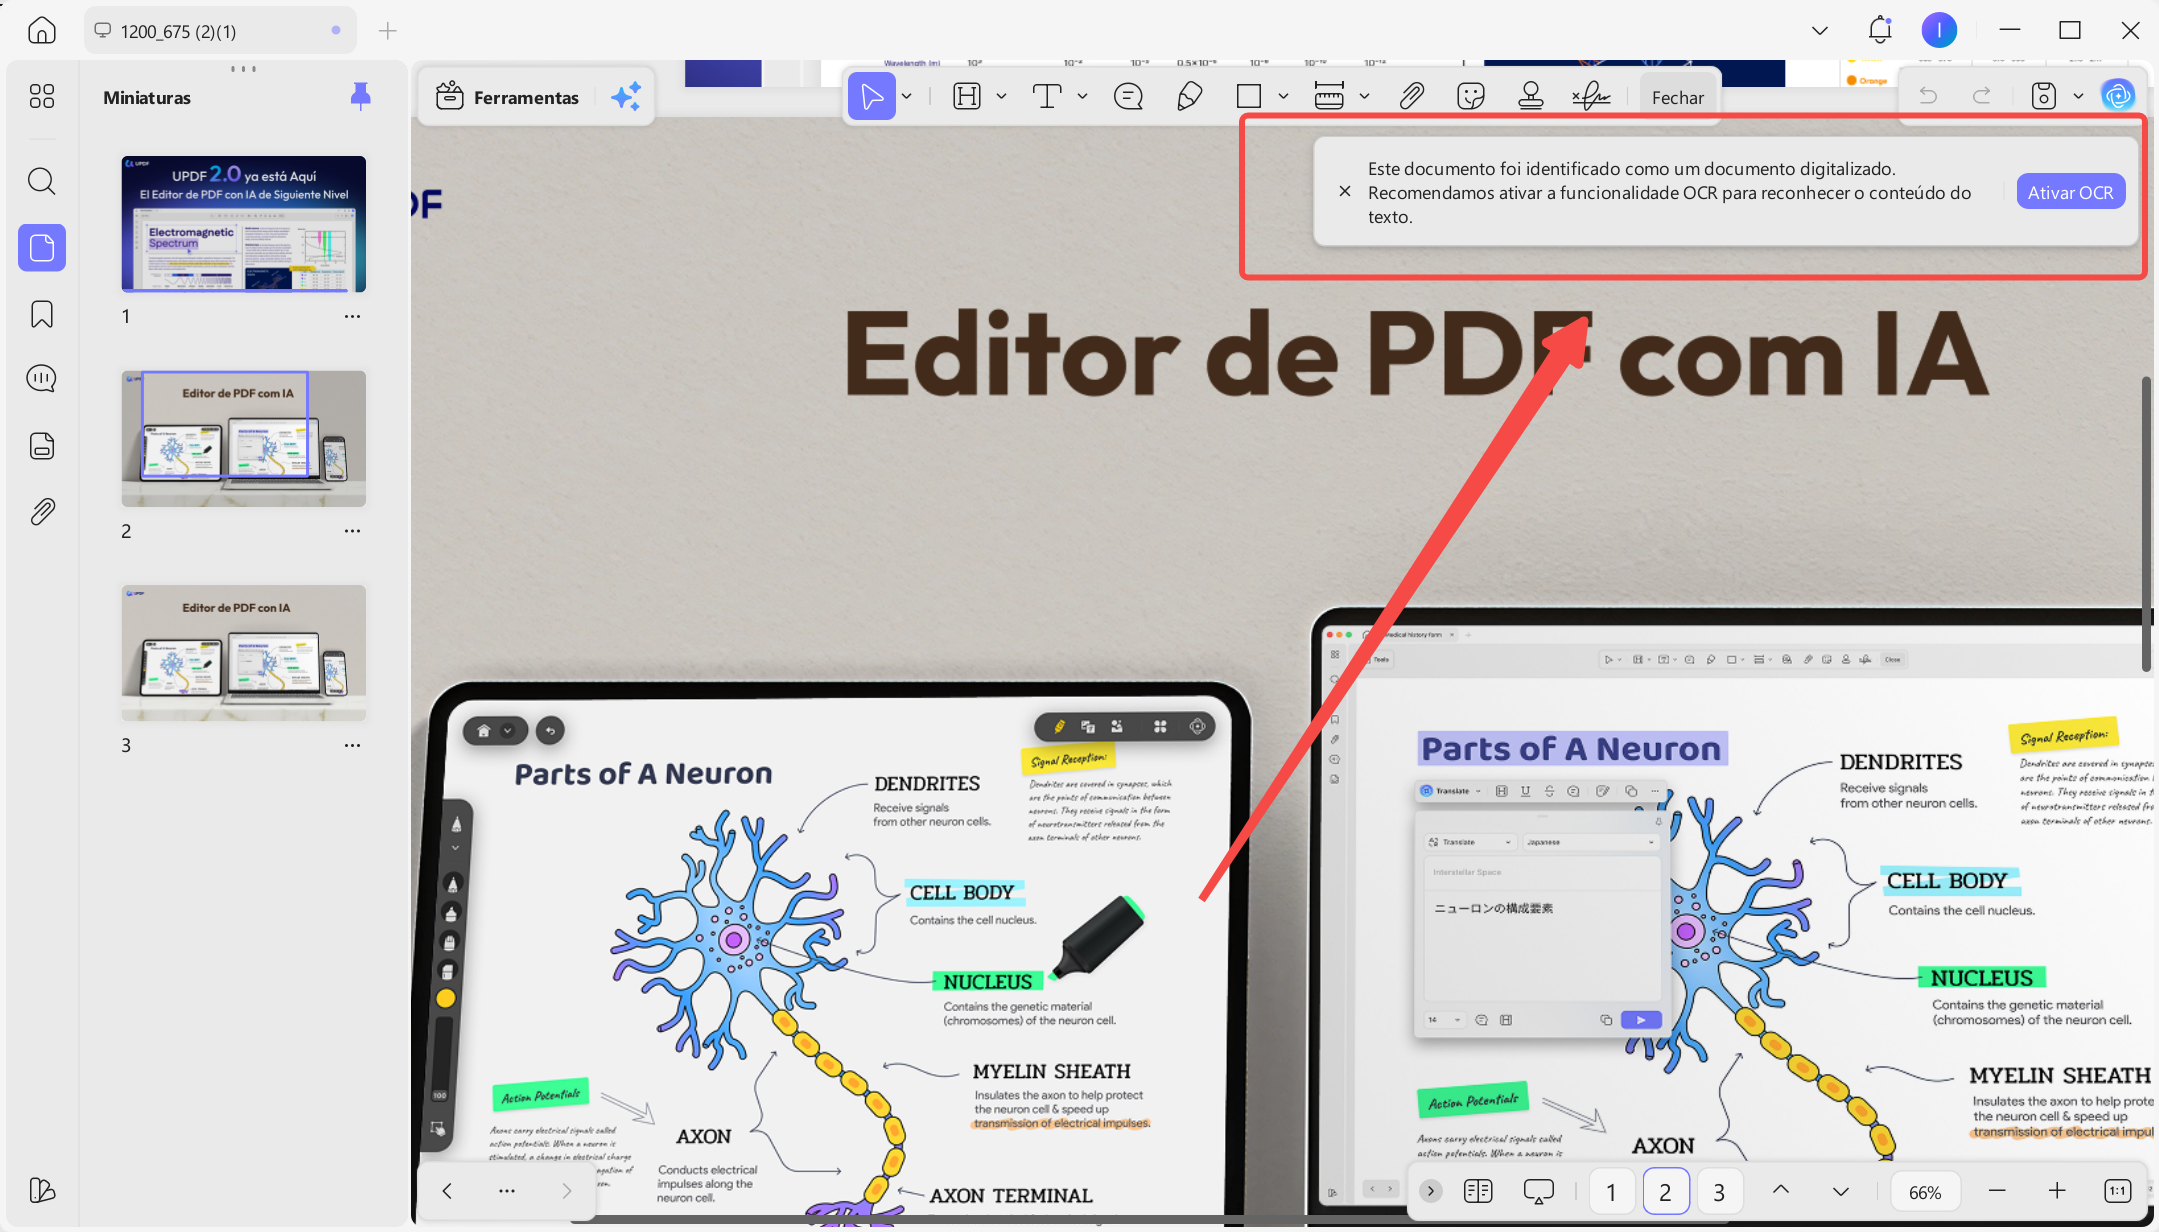This screenshot has width=2159, height=1232.
Task: Click the AI sparkle icon beside Ferramentas
Action: point(626,97)
